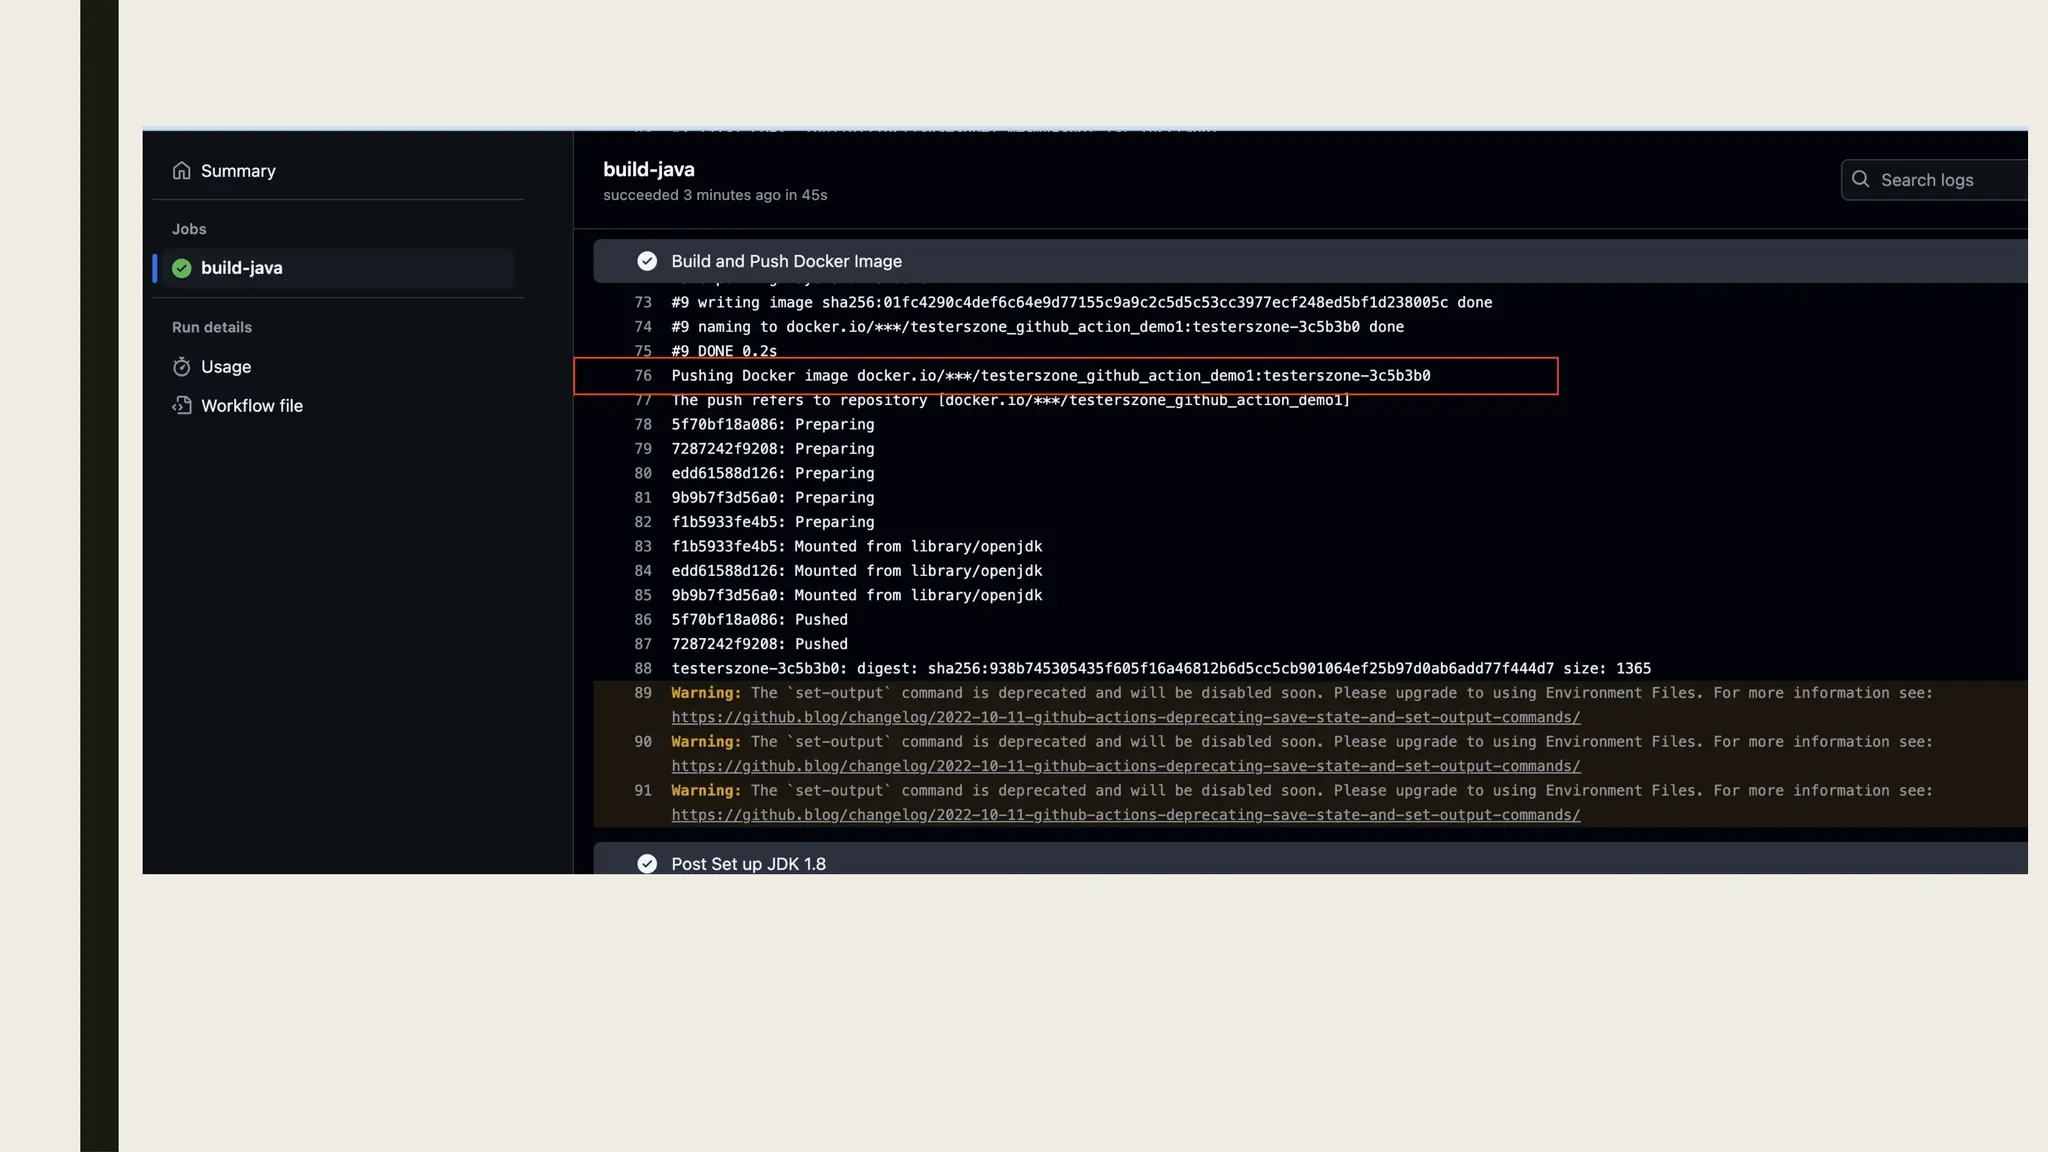Click the build-java job heading
2048x1152 pixels.
click(x=649, y=170)
